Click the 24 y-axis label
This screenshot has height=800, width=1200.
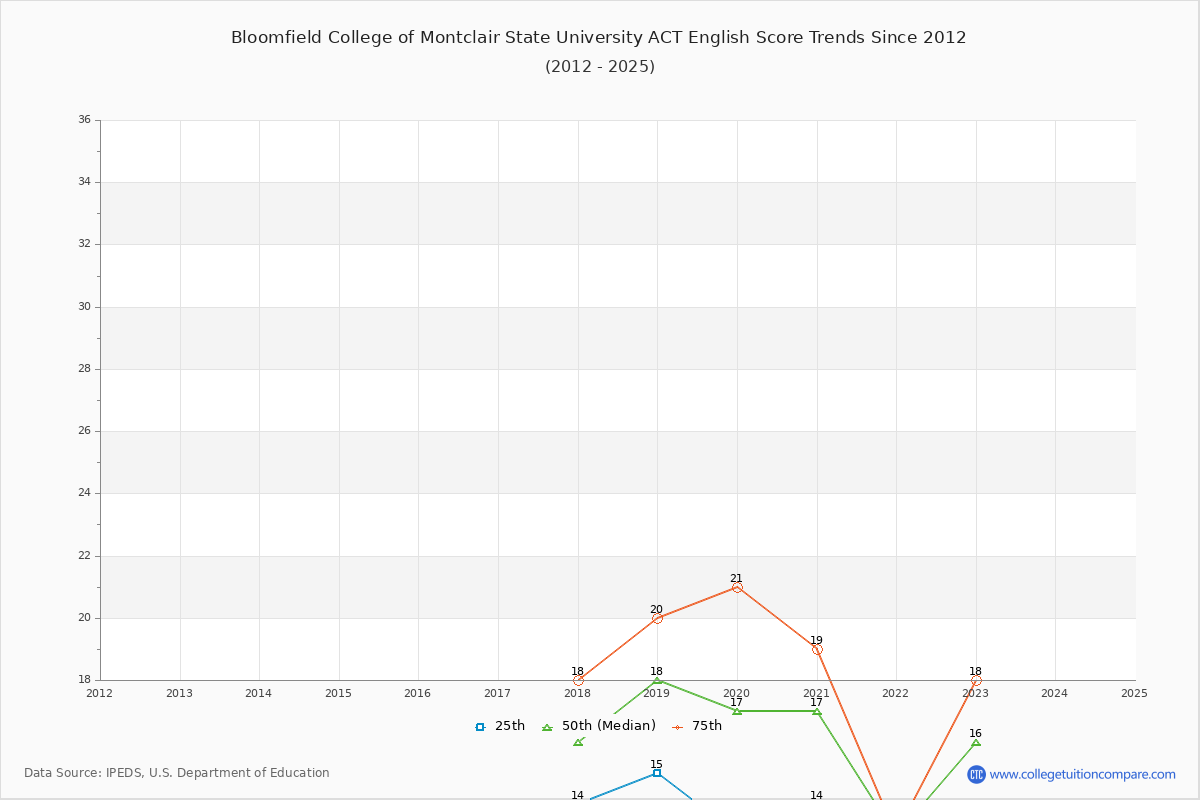coord(84,493)
